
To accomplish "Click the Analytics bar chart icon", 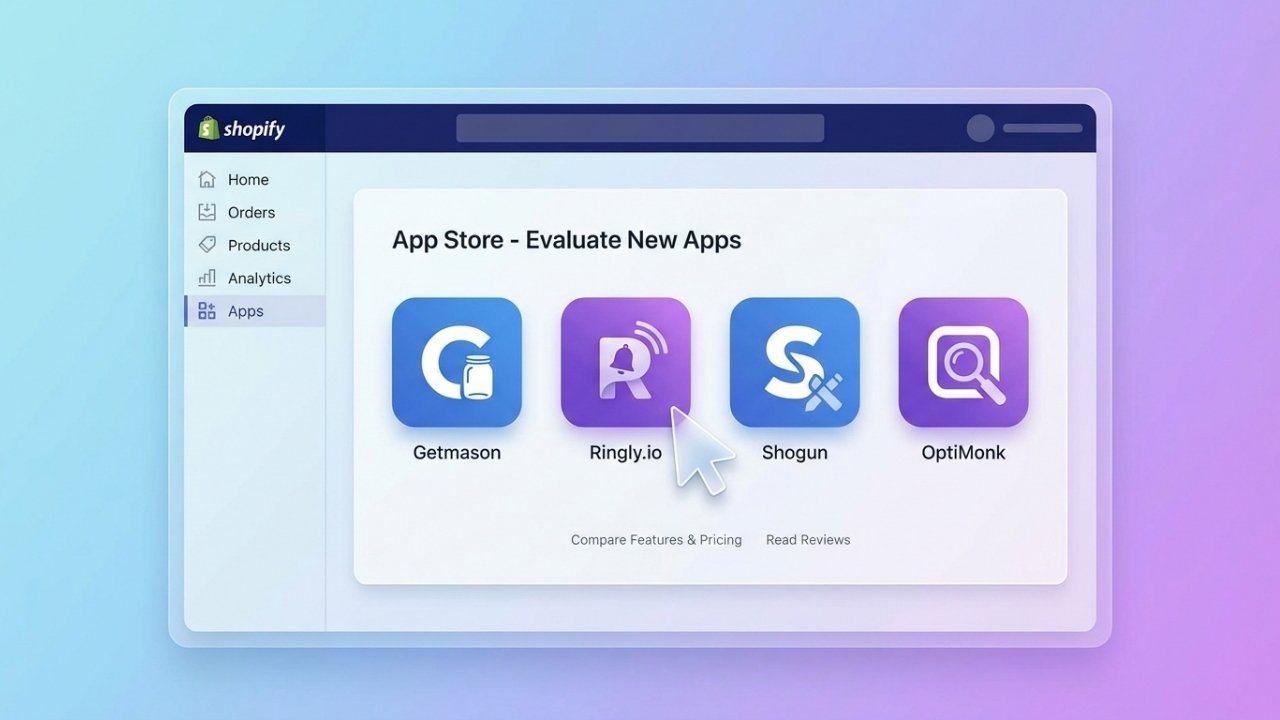I will coord(207,278).
